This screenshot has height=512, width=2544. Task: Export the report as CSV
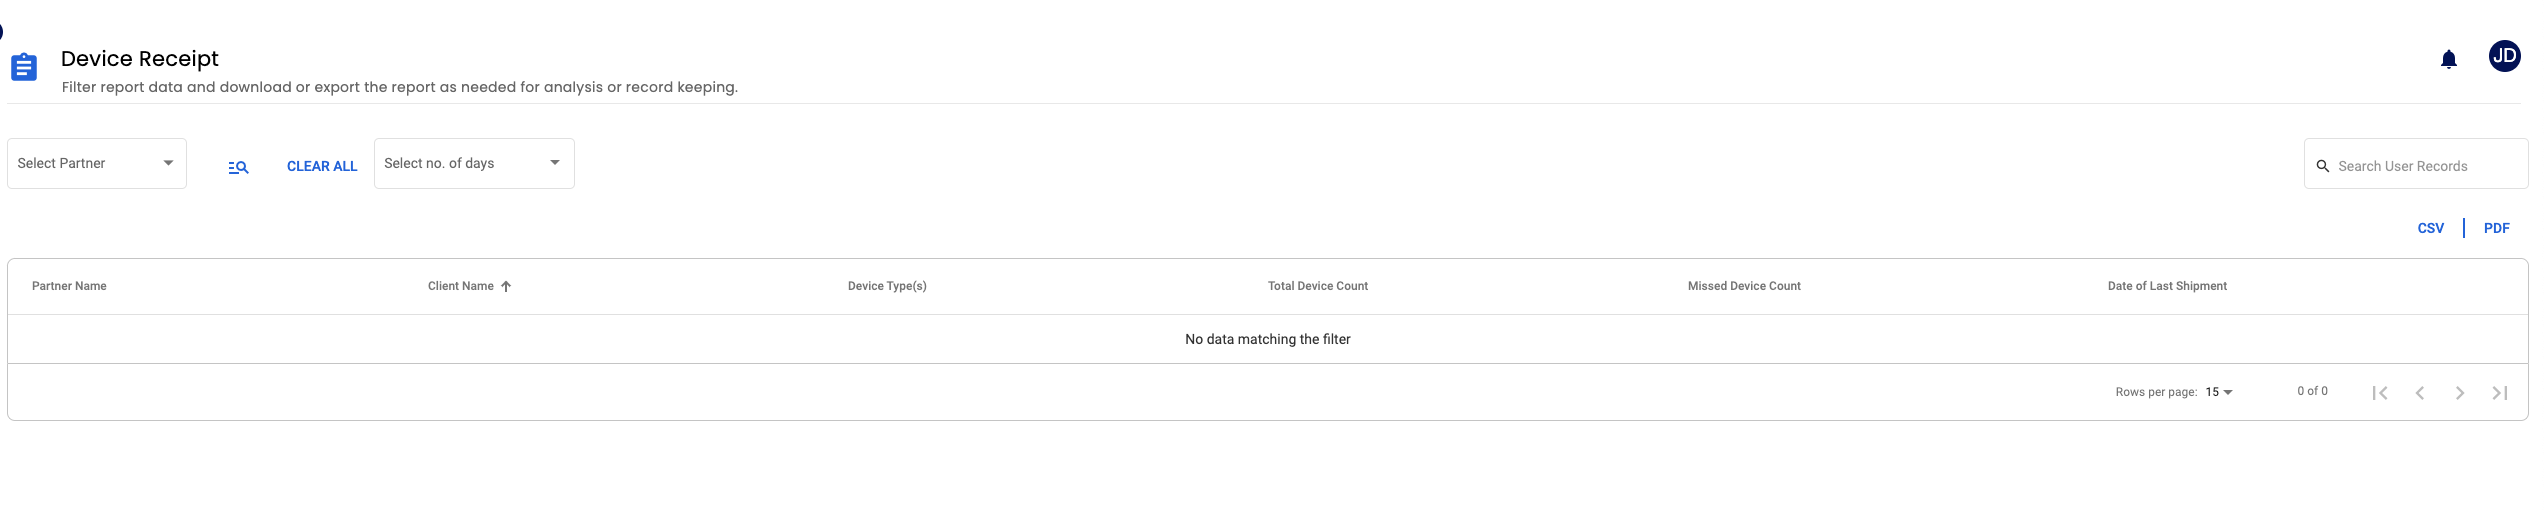[x=2431, y=228]
